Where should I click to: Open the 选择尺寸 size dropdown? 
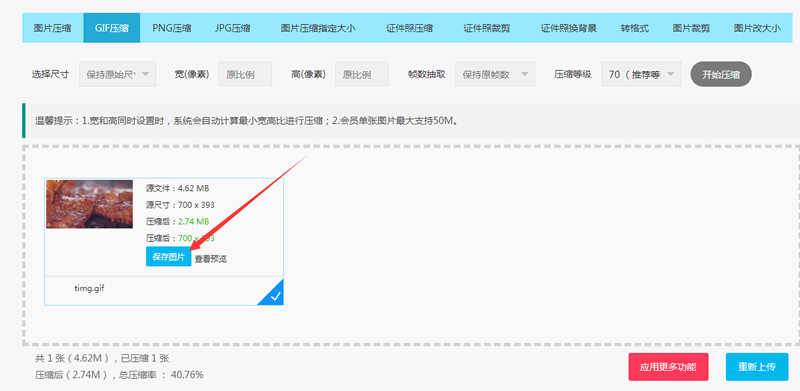coord(118,74)
